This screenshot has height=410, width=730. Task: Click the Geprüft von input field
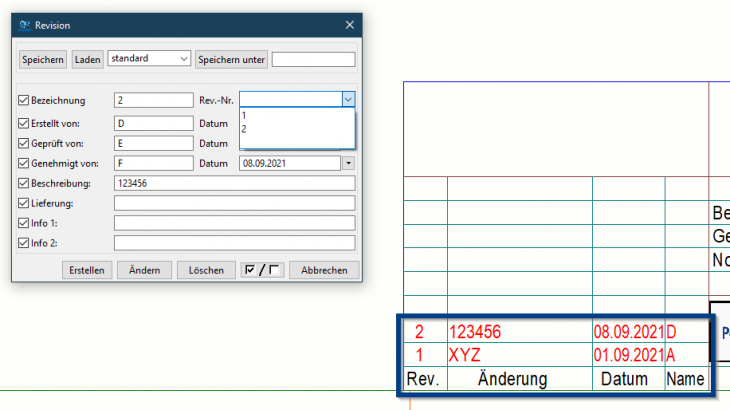click(154, 143)
